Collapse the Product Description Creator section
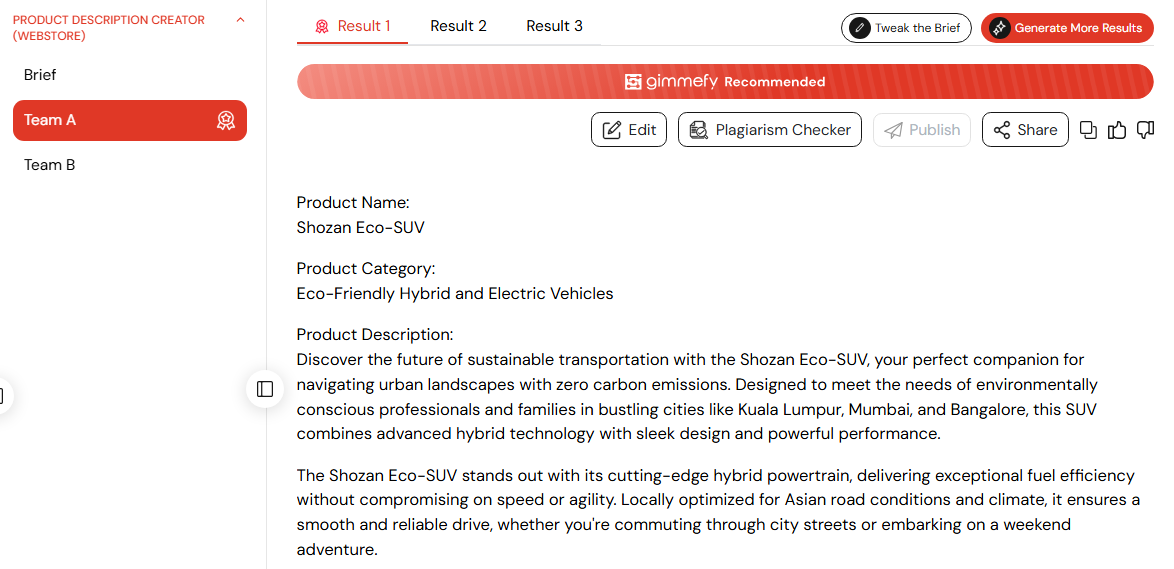Viewport: 1174px width, 569px height. [240, 20]
